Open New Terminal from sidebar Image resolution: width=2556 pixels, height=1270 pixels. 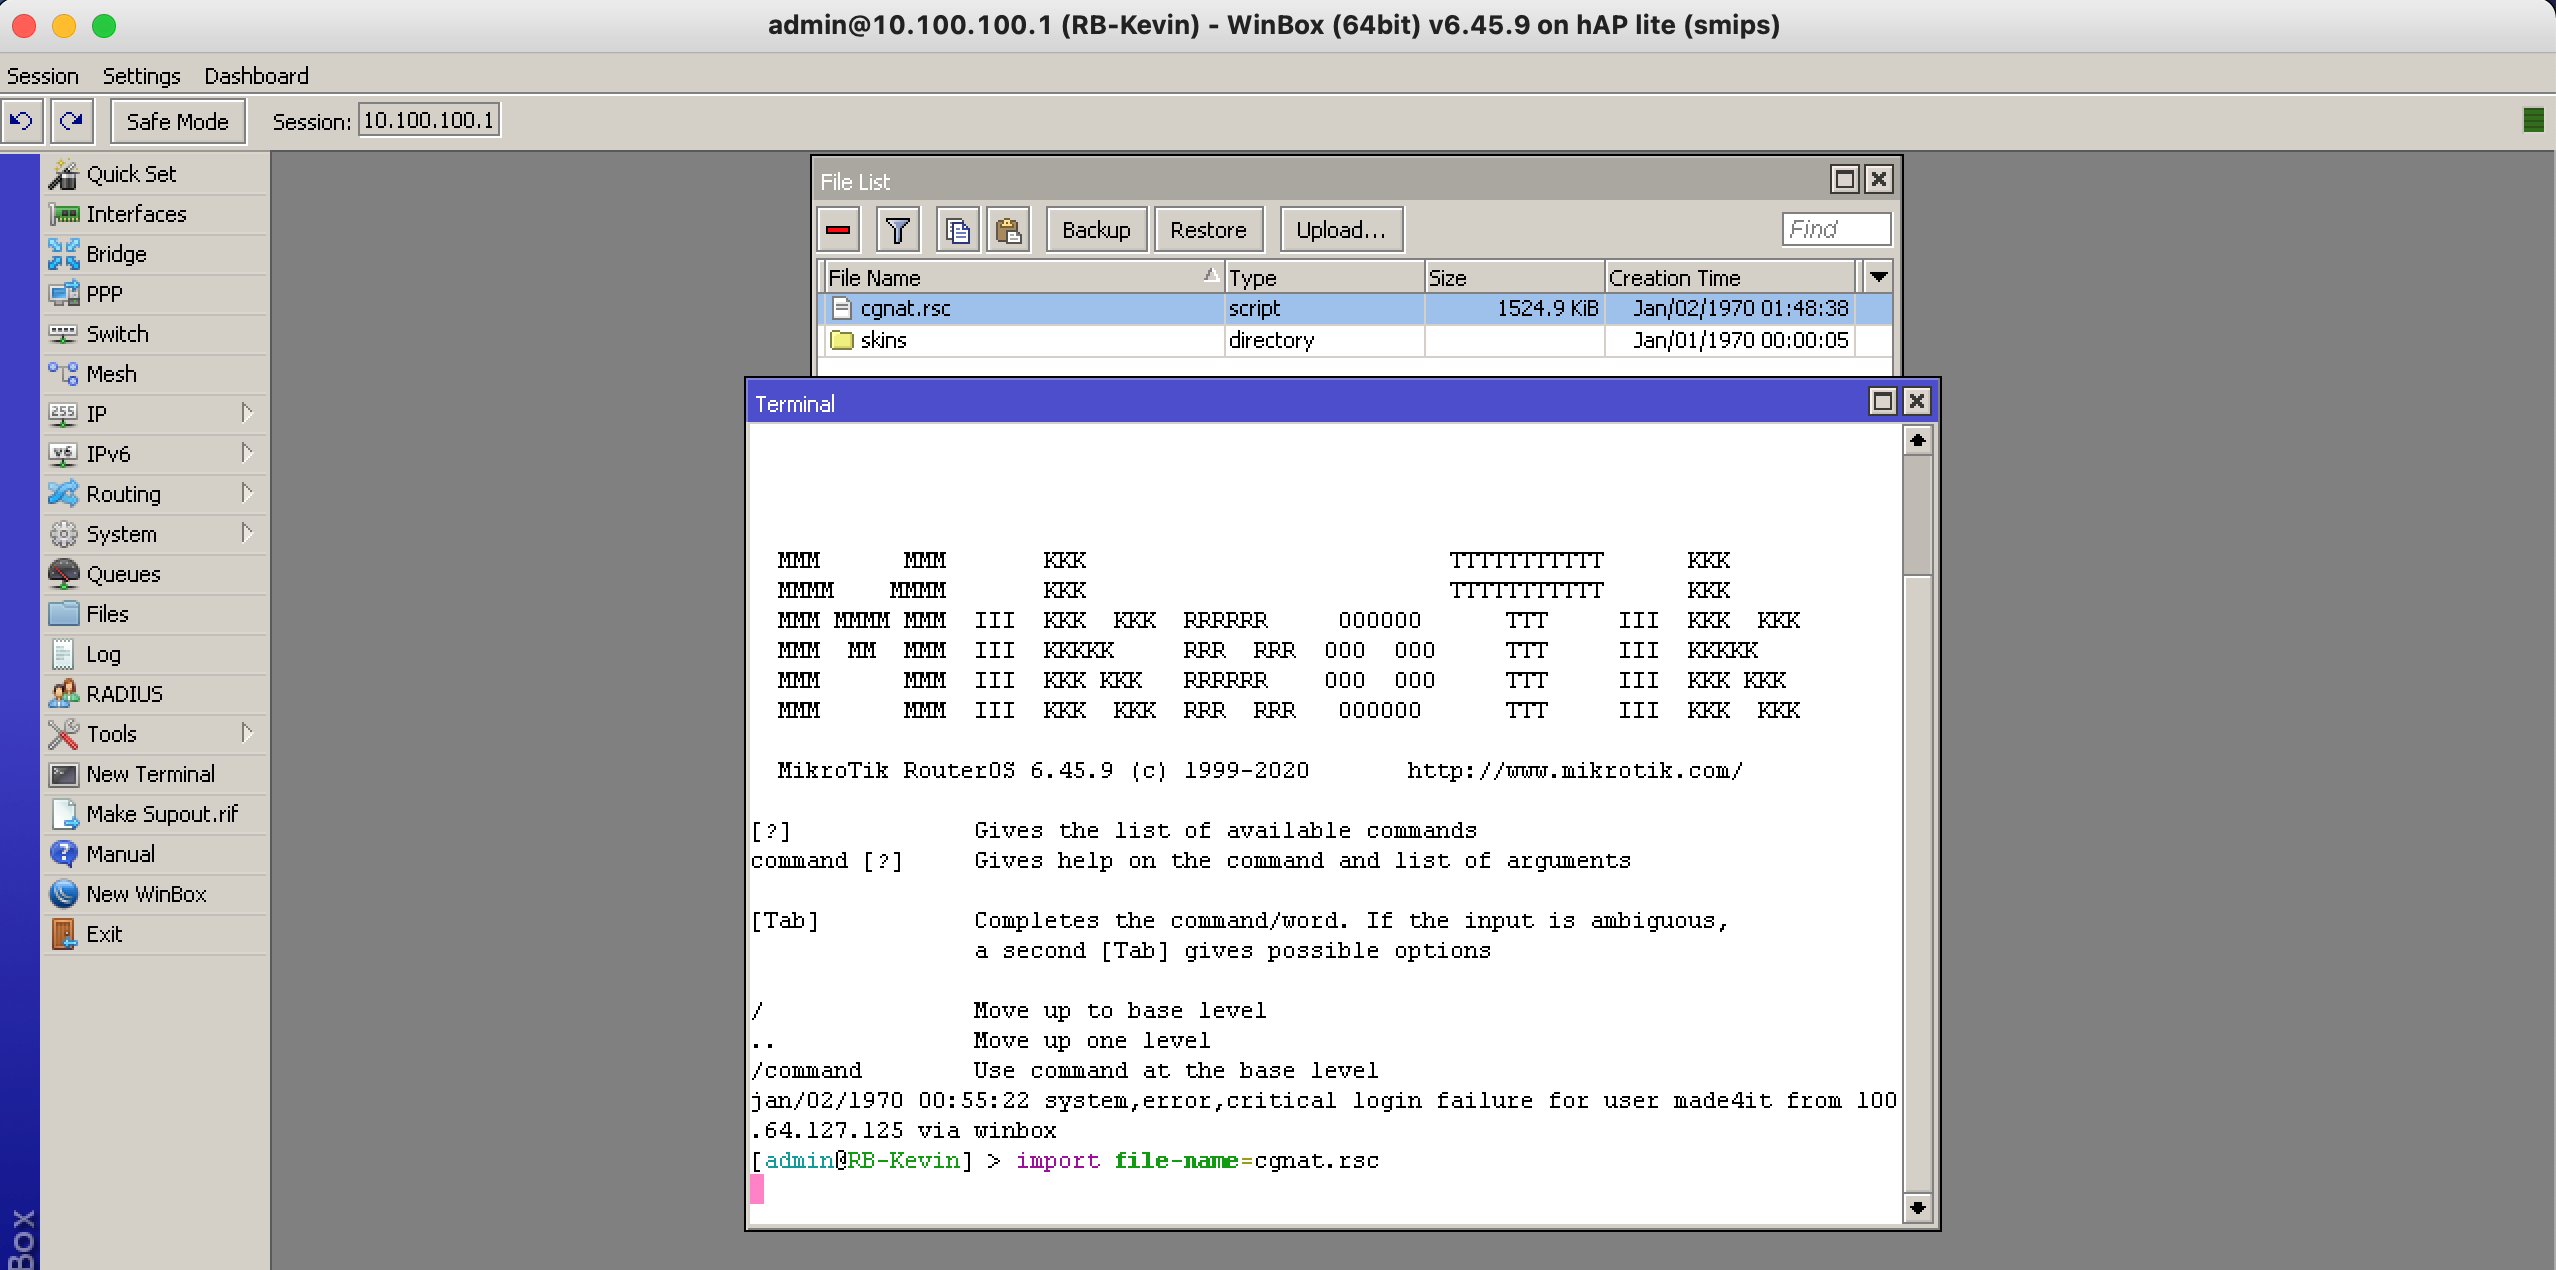click(155, 774)
